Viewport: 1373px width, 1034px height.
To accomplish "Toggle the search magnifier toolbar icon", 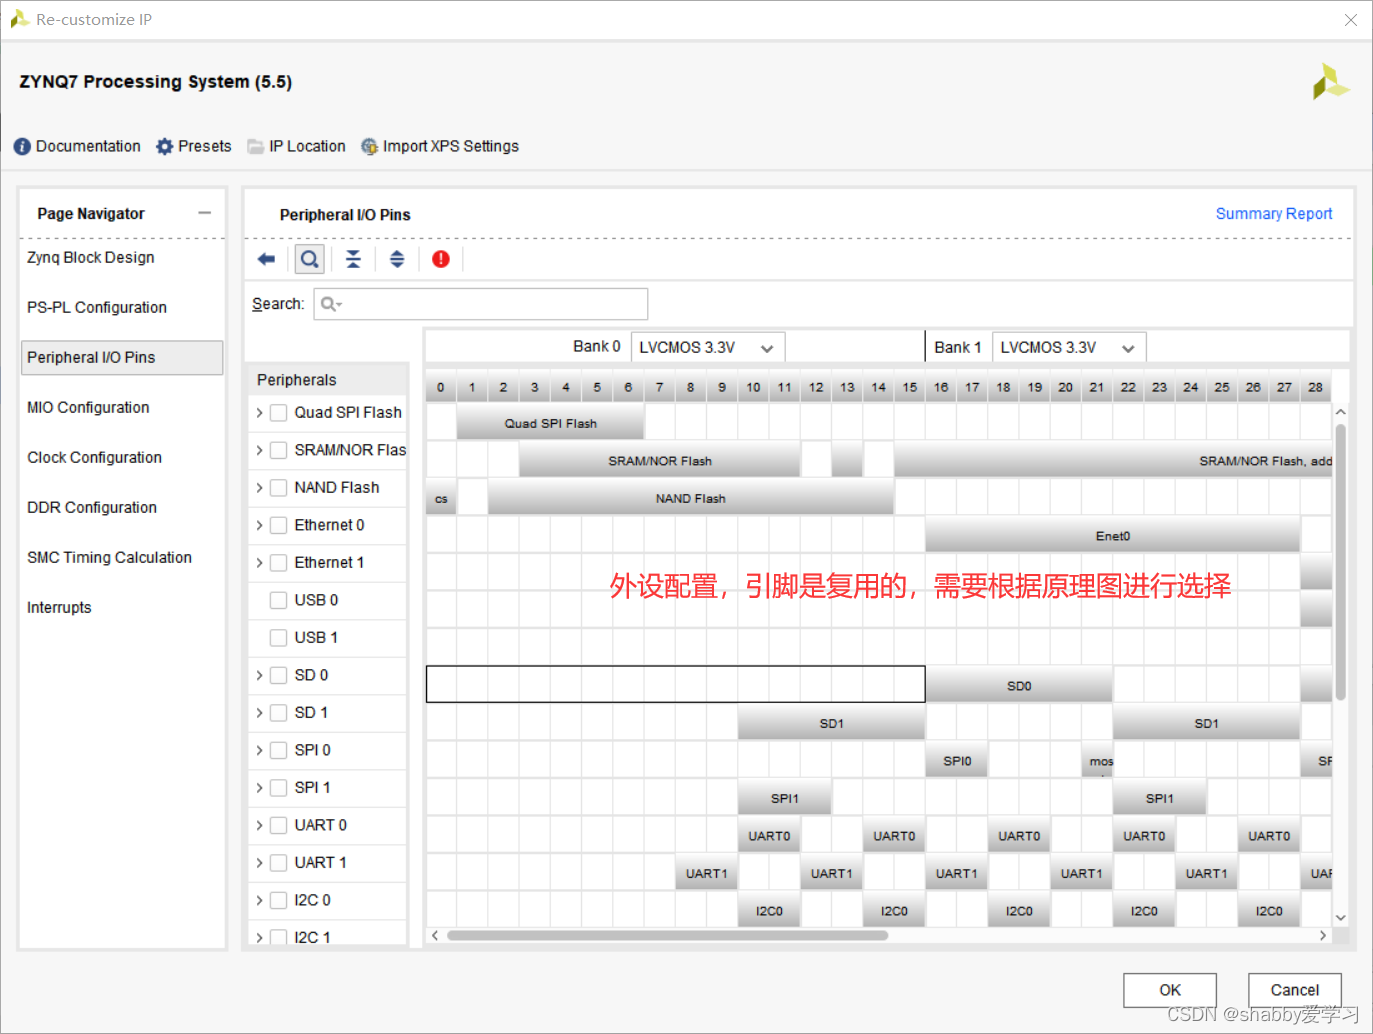I will (310, 259).
